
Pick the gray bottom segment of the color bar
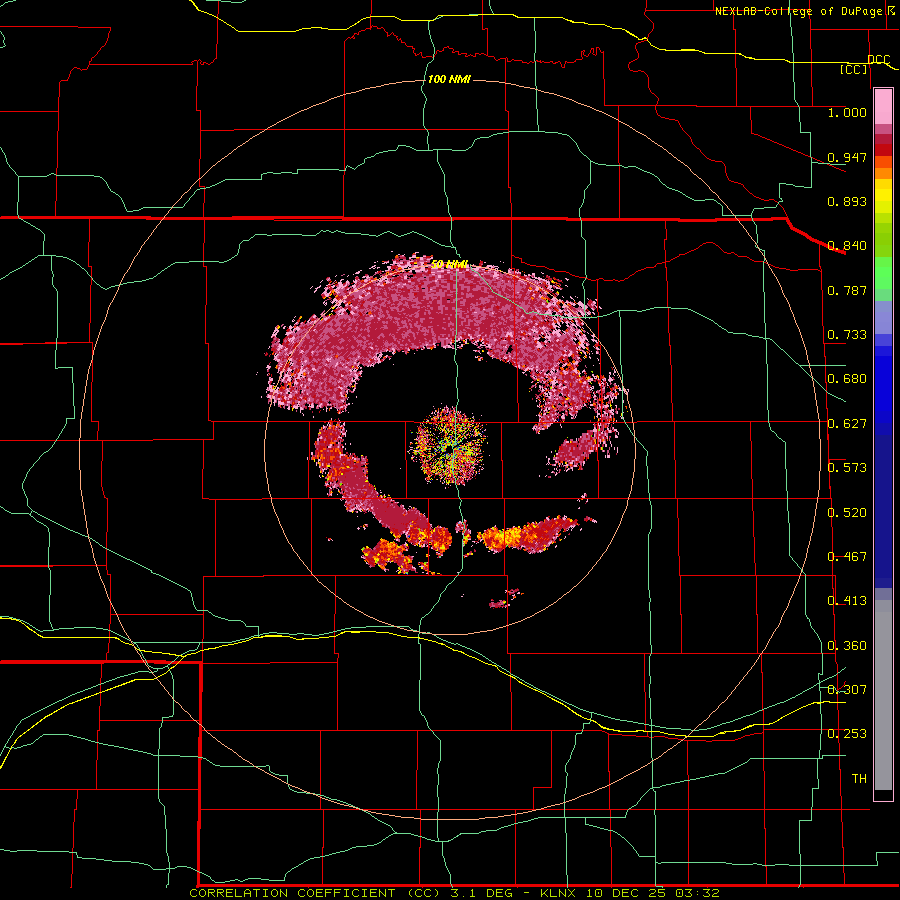[883, 695]
